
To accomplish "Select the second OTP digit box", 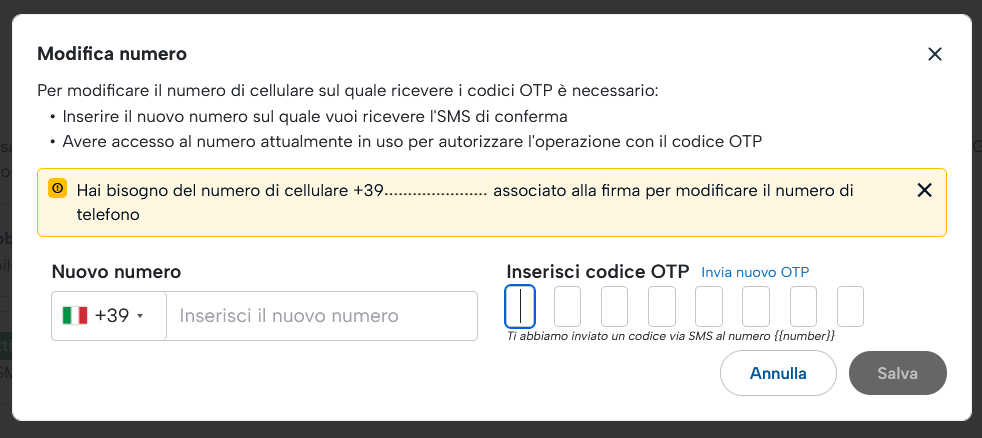I will click(567, 307).
